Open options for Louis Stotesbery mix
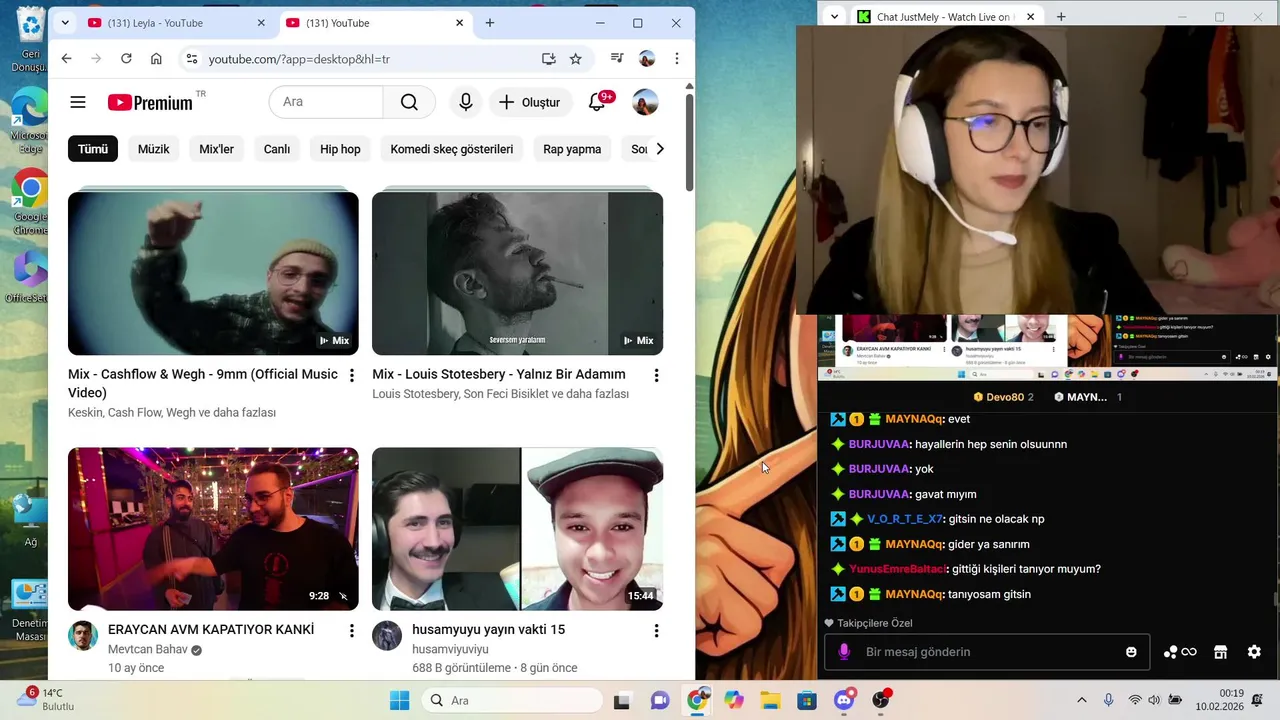Image resolution: width=1280 pixels, height=720 pixels. tap(656, 375)
